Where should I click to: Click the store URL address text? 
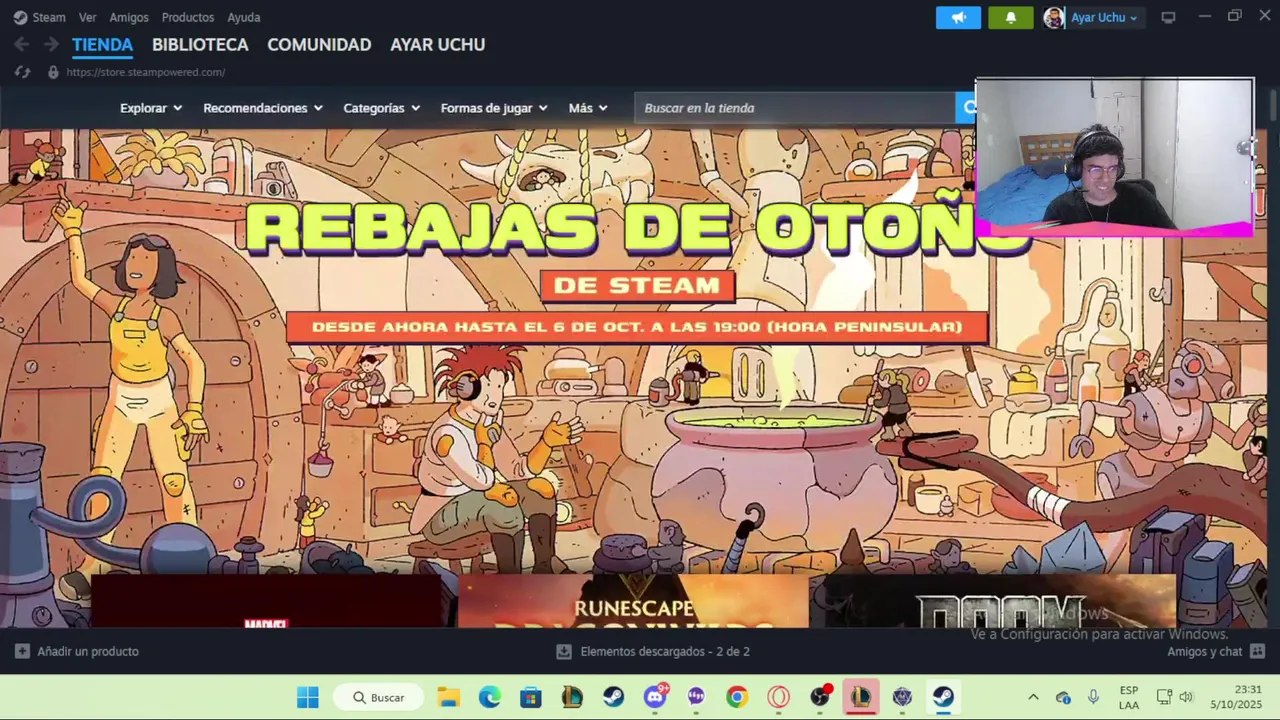point(146,72)
